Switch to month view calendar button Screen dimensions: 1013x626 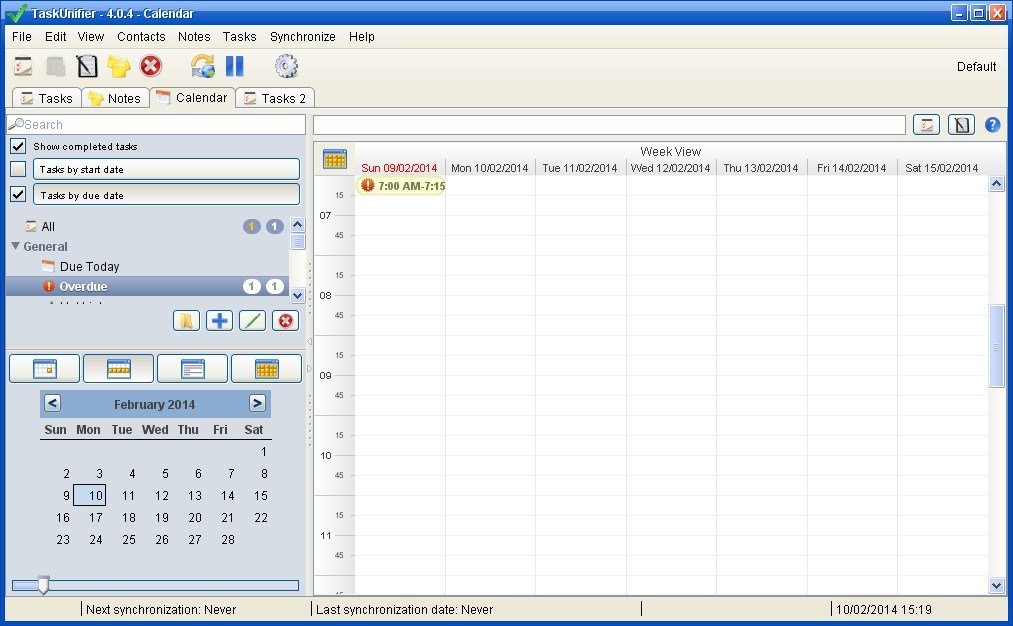[x=266, y=369]
